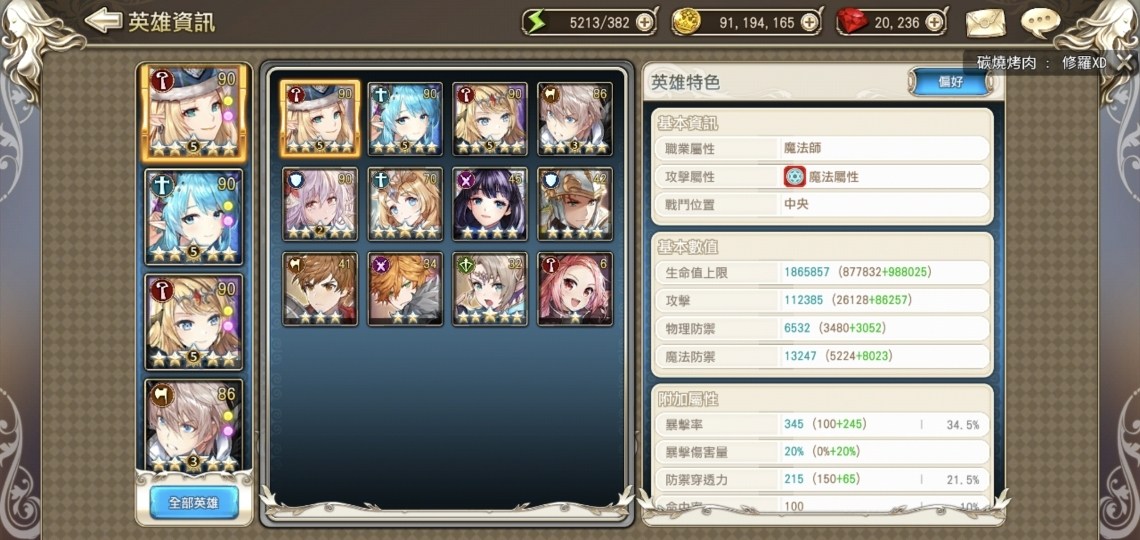Image resolution: width=1140 pixels, height=540 pixels.
Task: Select the level 86 silver-haired hero in grid
Action: click(x=575, y=118)
